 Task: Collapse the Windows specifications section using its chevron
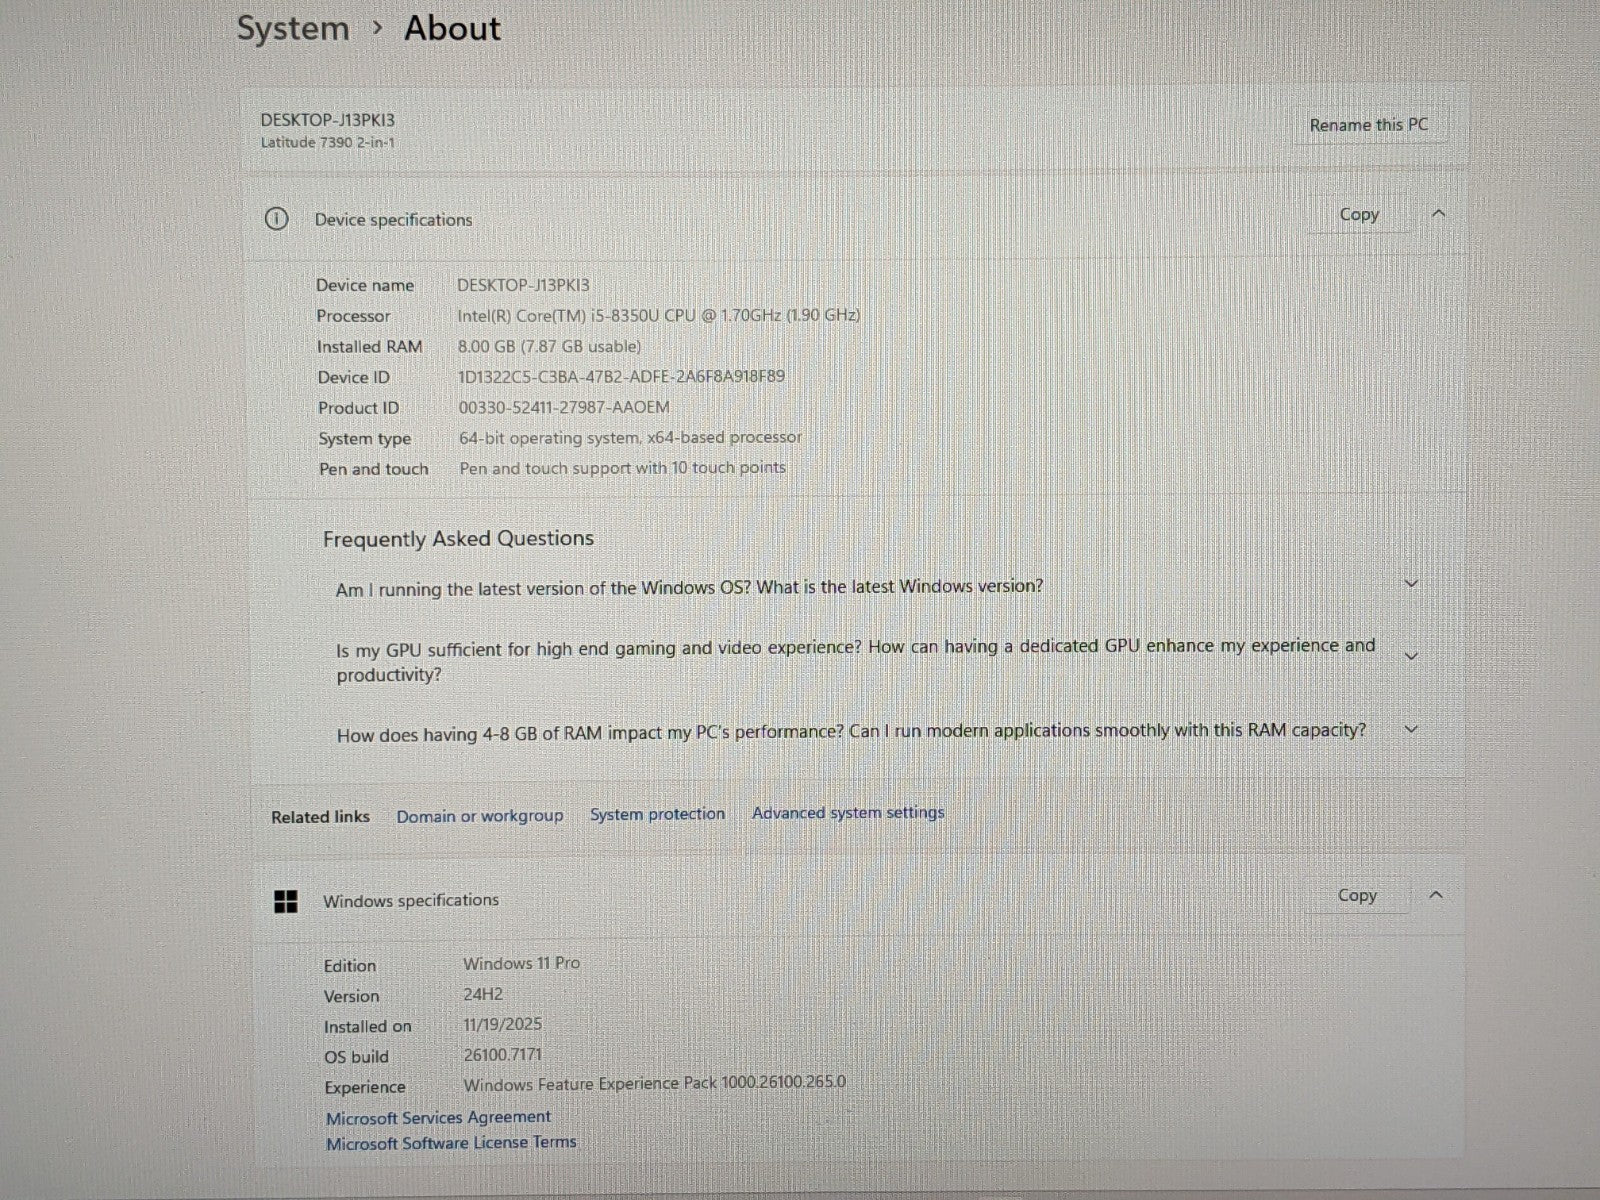(x=1436, y=895)
